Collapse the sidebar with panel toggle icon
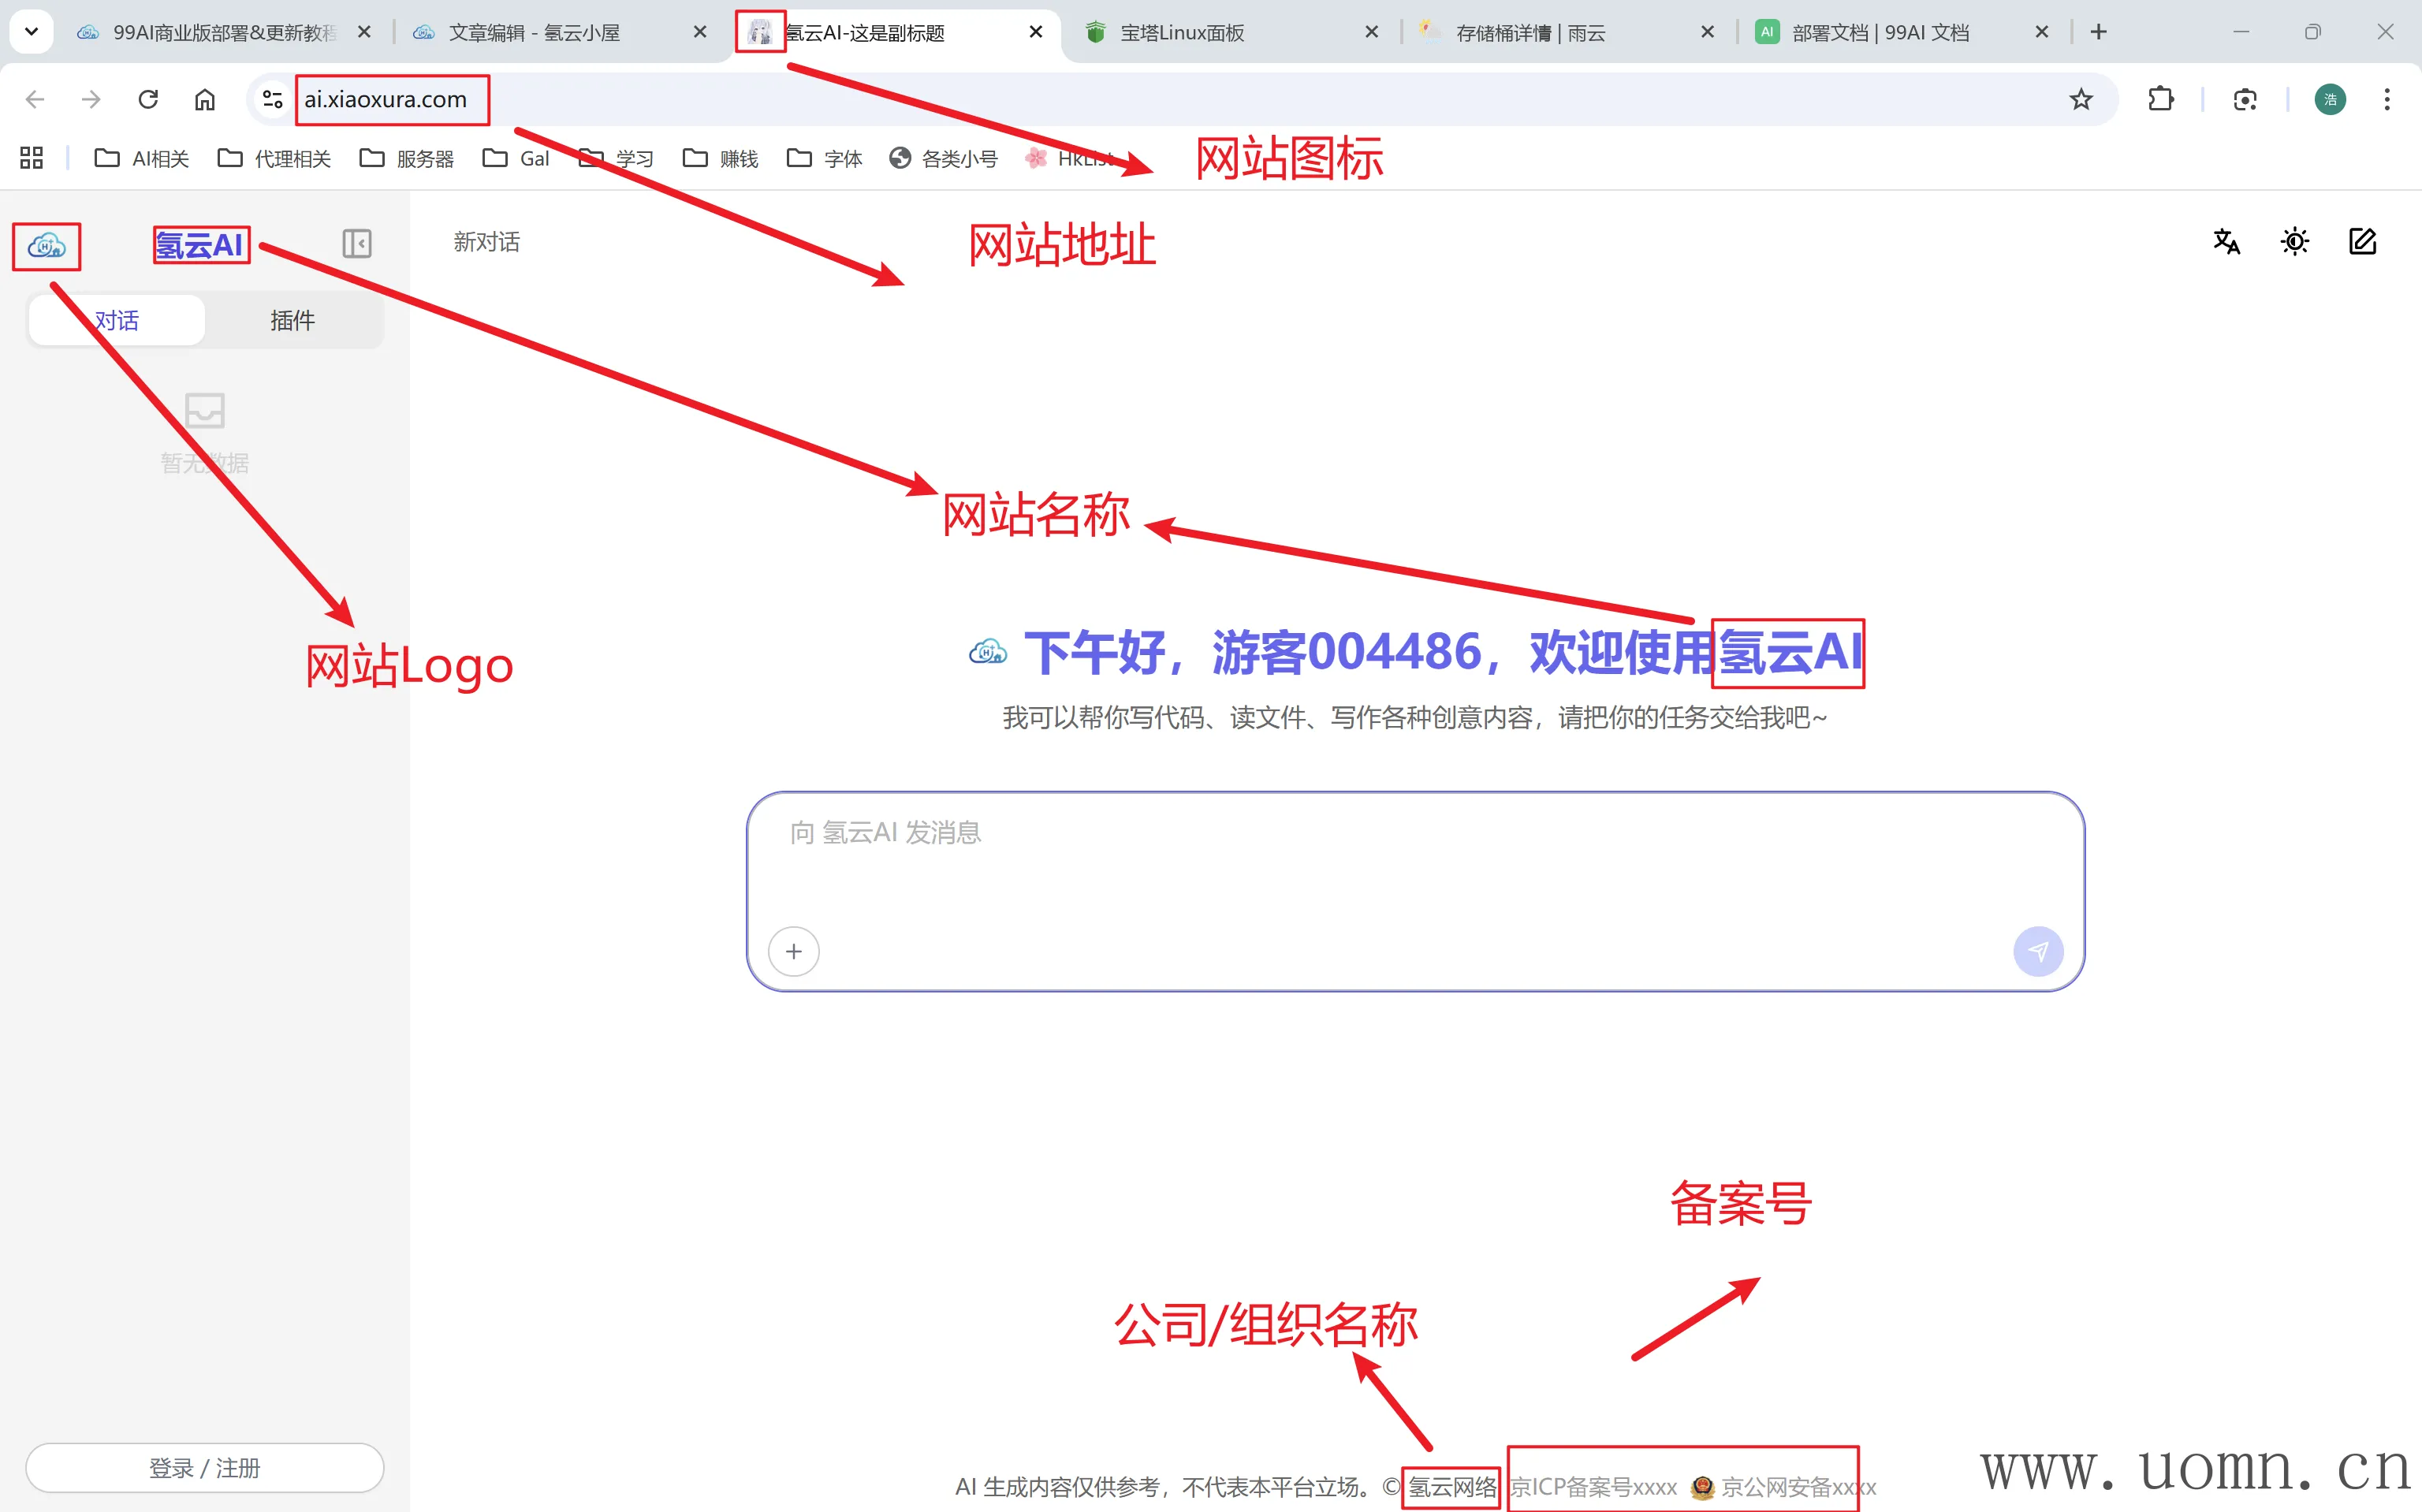 pyautogui.click(x=356, y=243)
